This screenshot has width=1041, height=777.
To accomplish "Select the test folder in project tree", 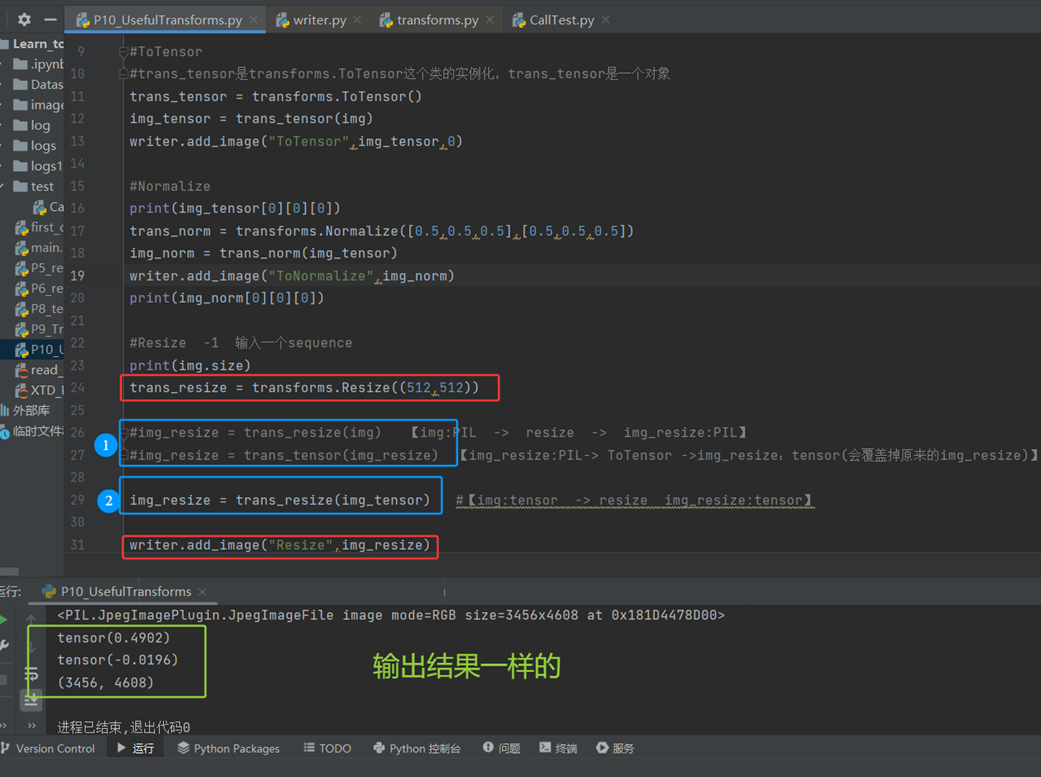I will 34,187.
